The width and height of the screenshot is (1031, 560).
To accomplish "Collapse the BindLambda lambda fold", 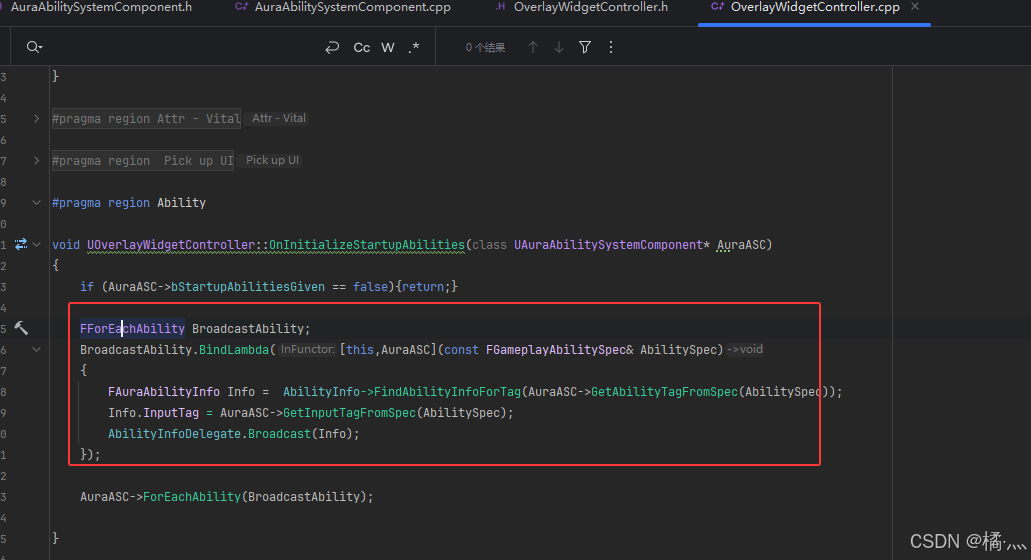I will 37,350.
